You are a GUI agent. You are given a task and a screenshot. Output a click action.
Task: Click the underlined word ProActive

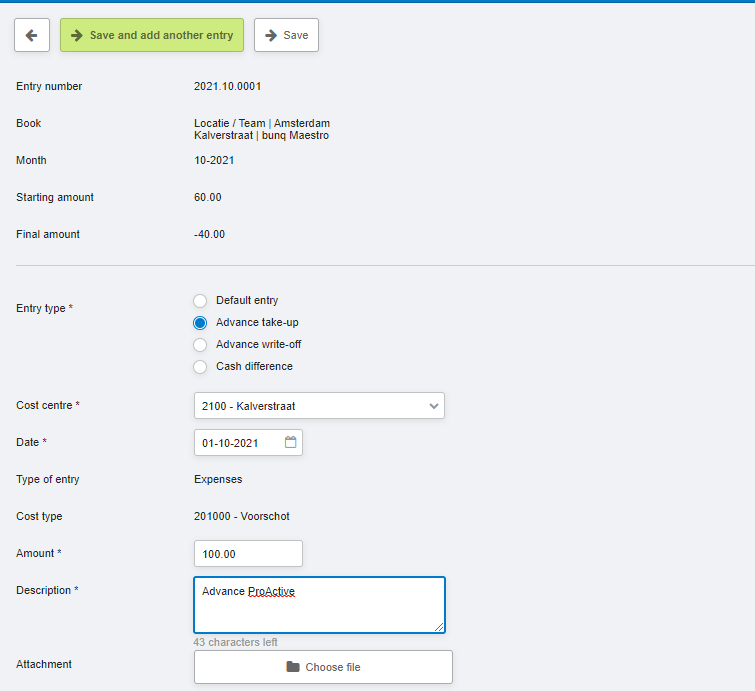271,592
